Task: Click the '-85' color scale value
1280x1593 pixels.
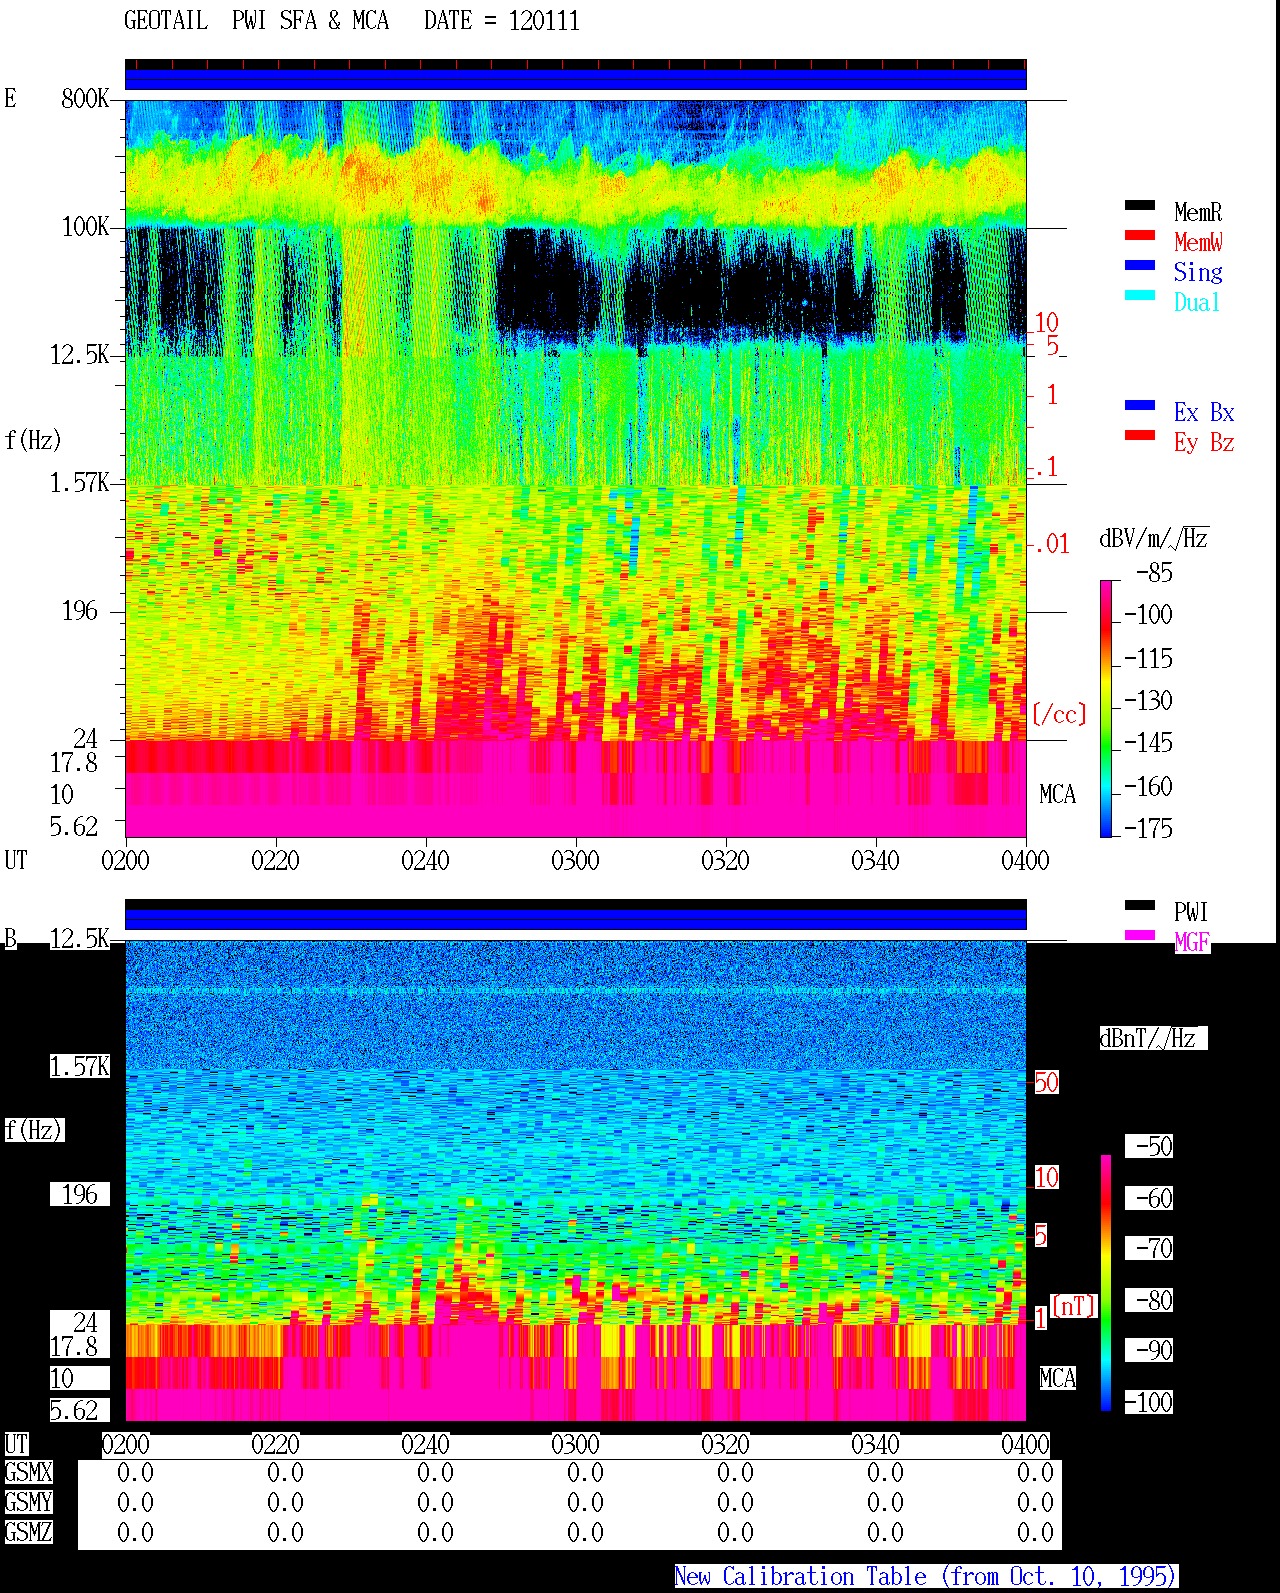Action: (1154, 573)
